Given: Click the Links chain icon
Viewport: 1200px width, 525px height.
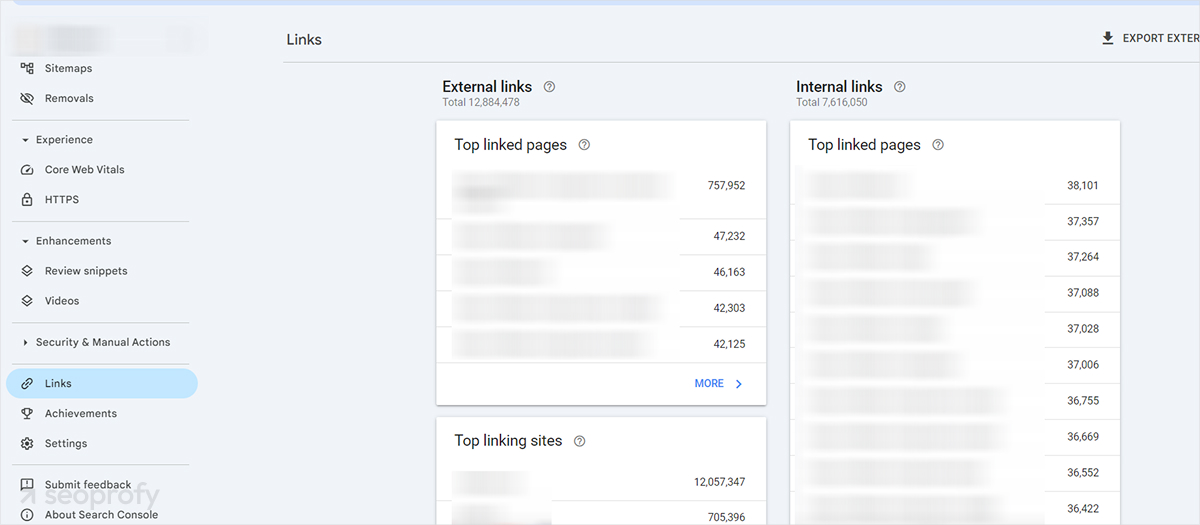Looking at the screenshot, I should point(27,384).
